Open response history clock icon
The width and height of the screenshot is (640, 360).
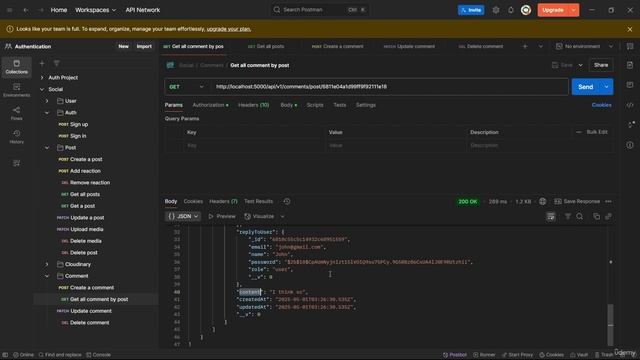point(287,201)
